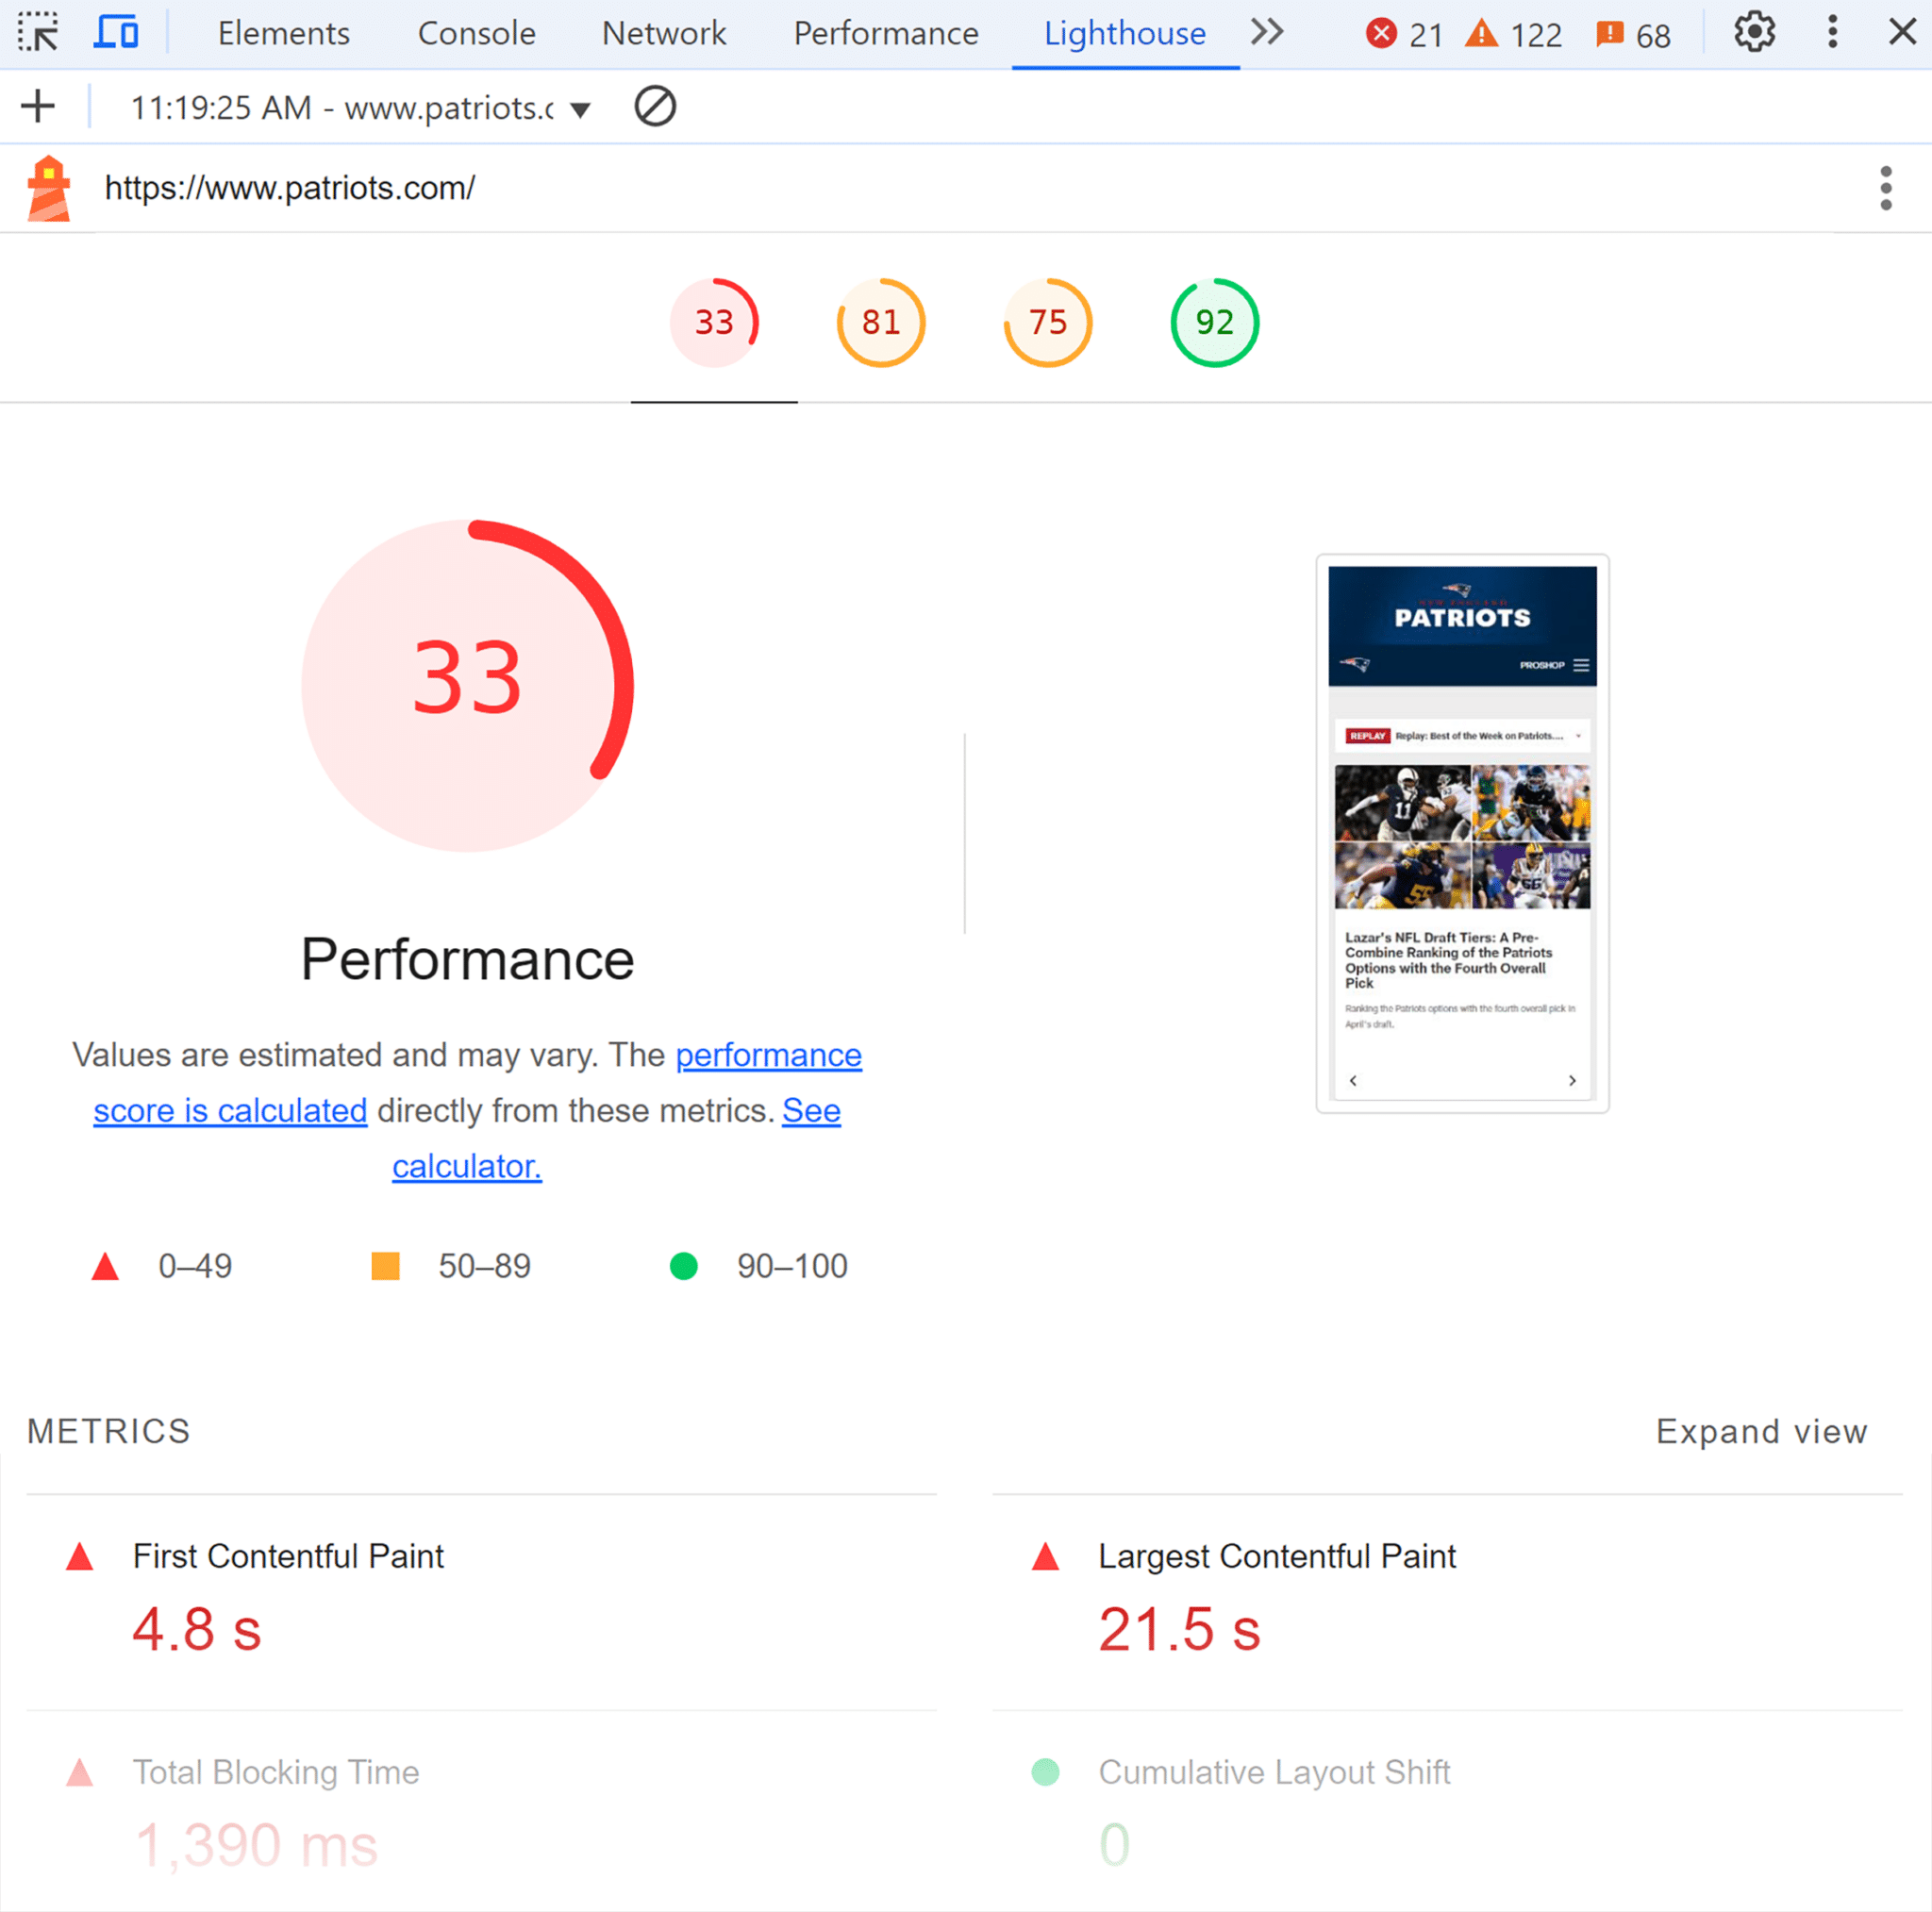Click the Lighthouse lighthouse logo icon
Image resolution: width=1932 pixels, height=1912 pixels.
coord(48,188)
